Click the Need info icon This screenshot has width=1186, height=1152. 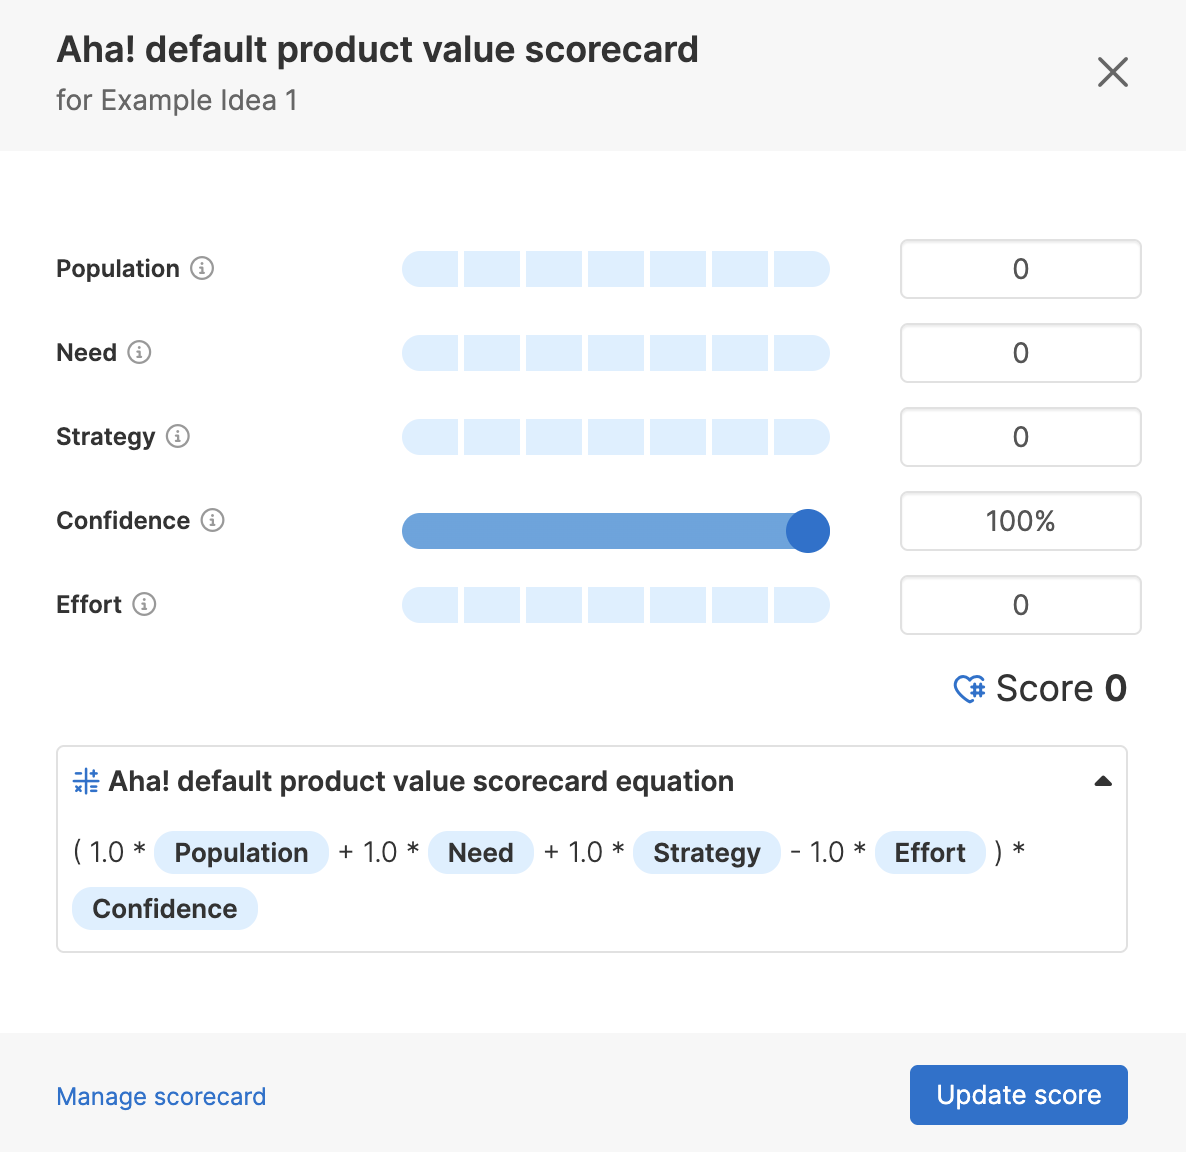(x=140, y=352)
